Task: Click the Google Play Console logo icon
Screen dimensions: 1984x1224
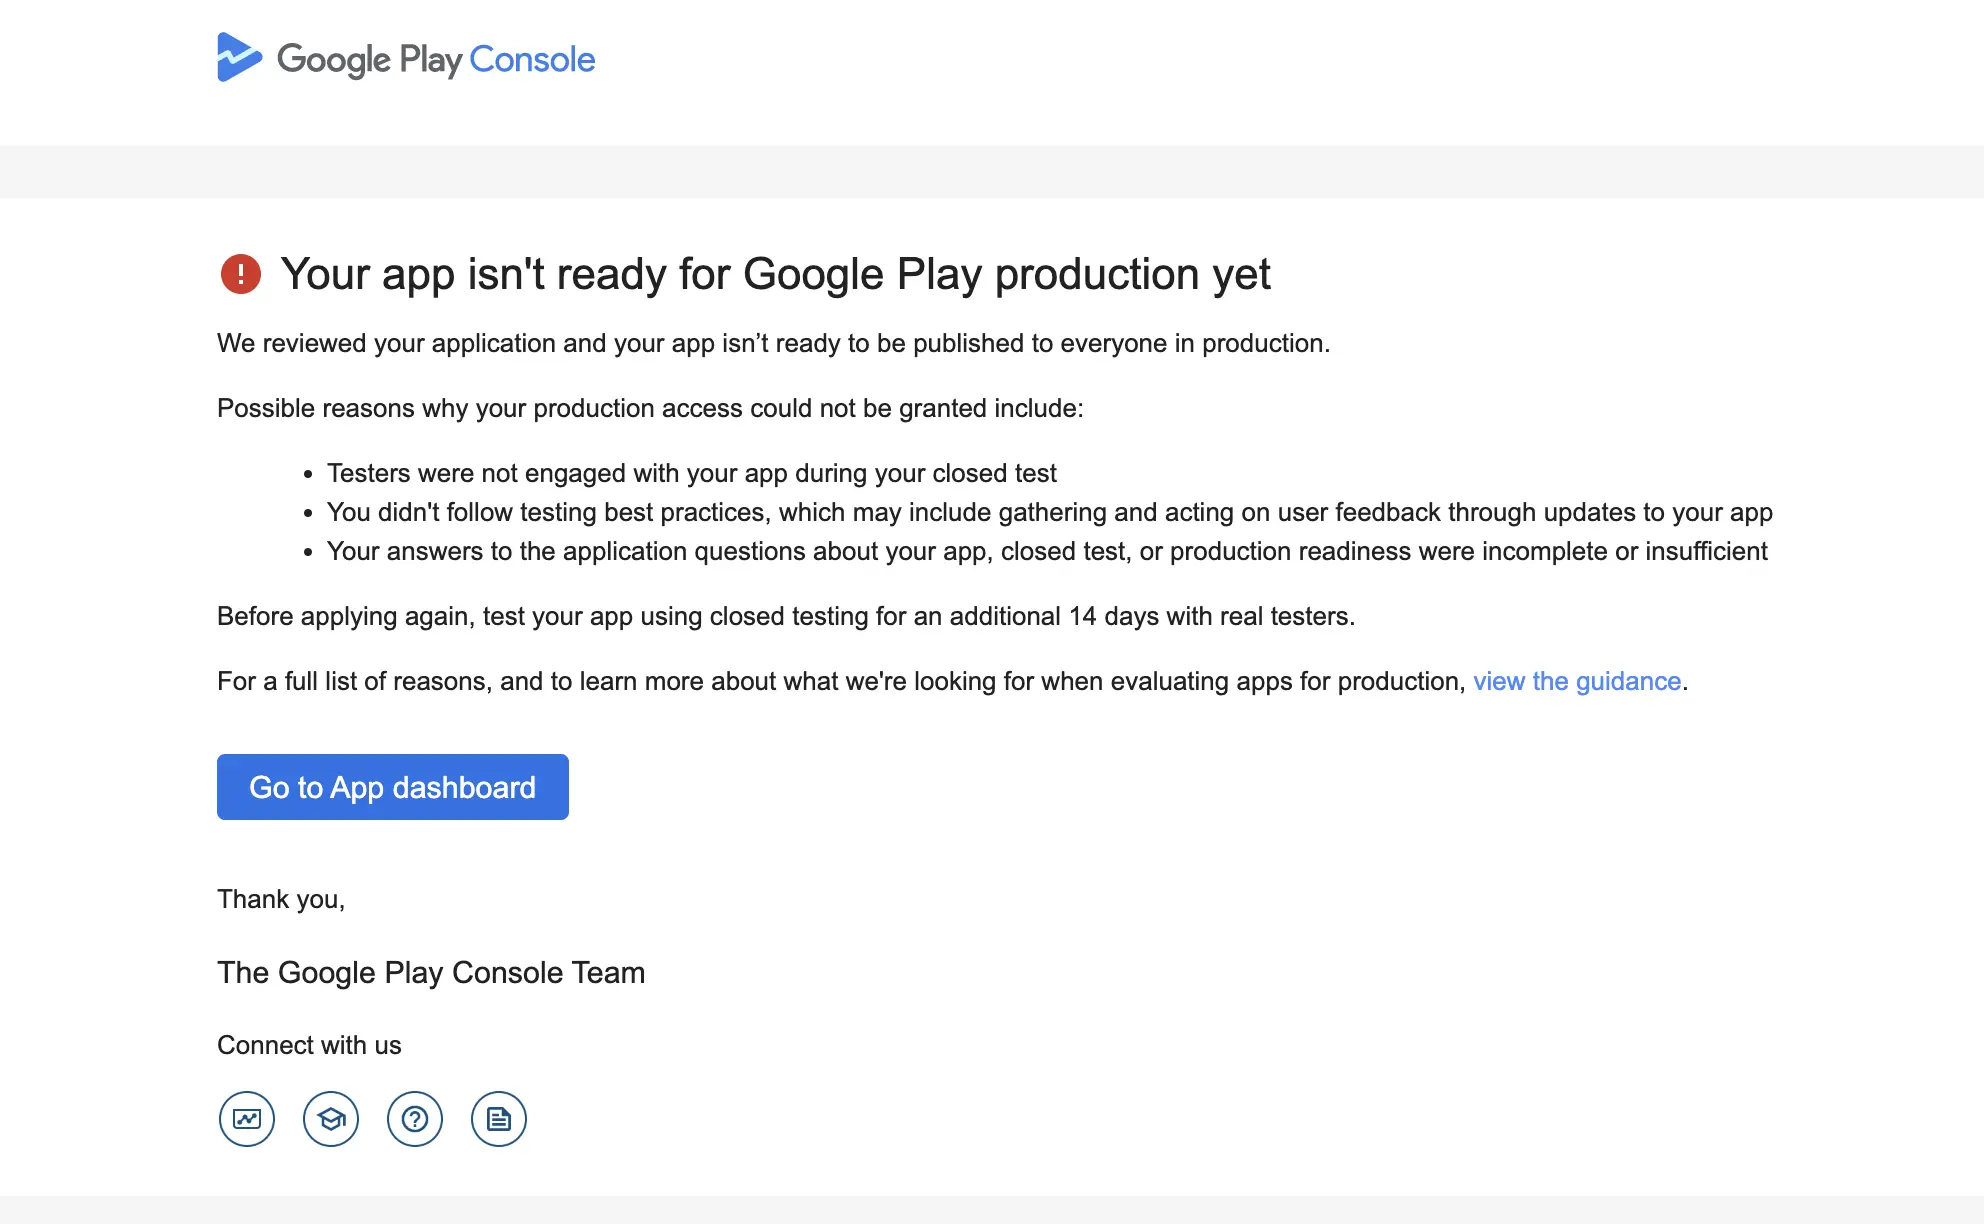Action: 239,58
